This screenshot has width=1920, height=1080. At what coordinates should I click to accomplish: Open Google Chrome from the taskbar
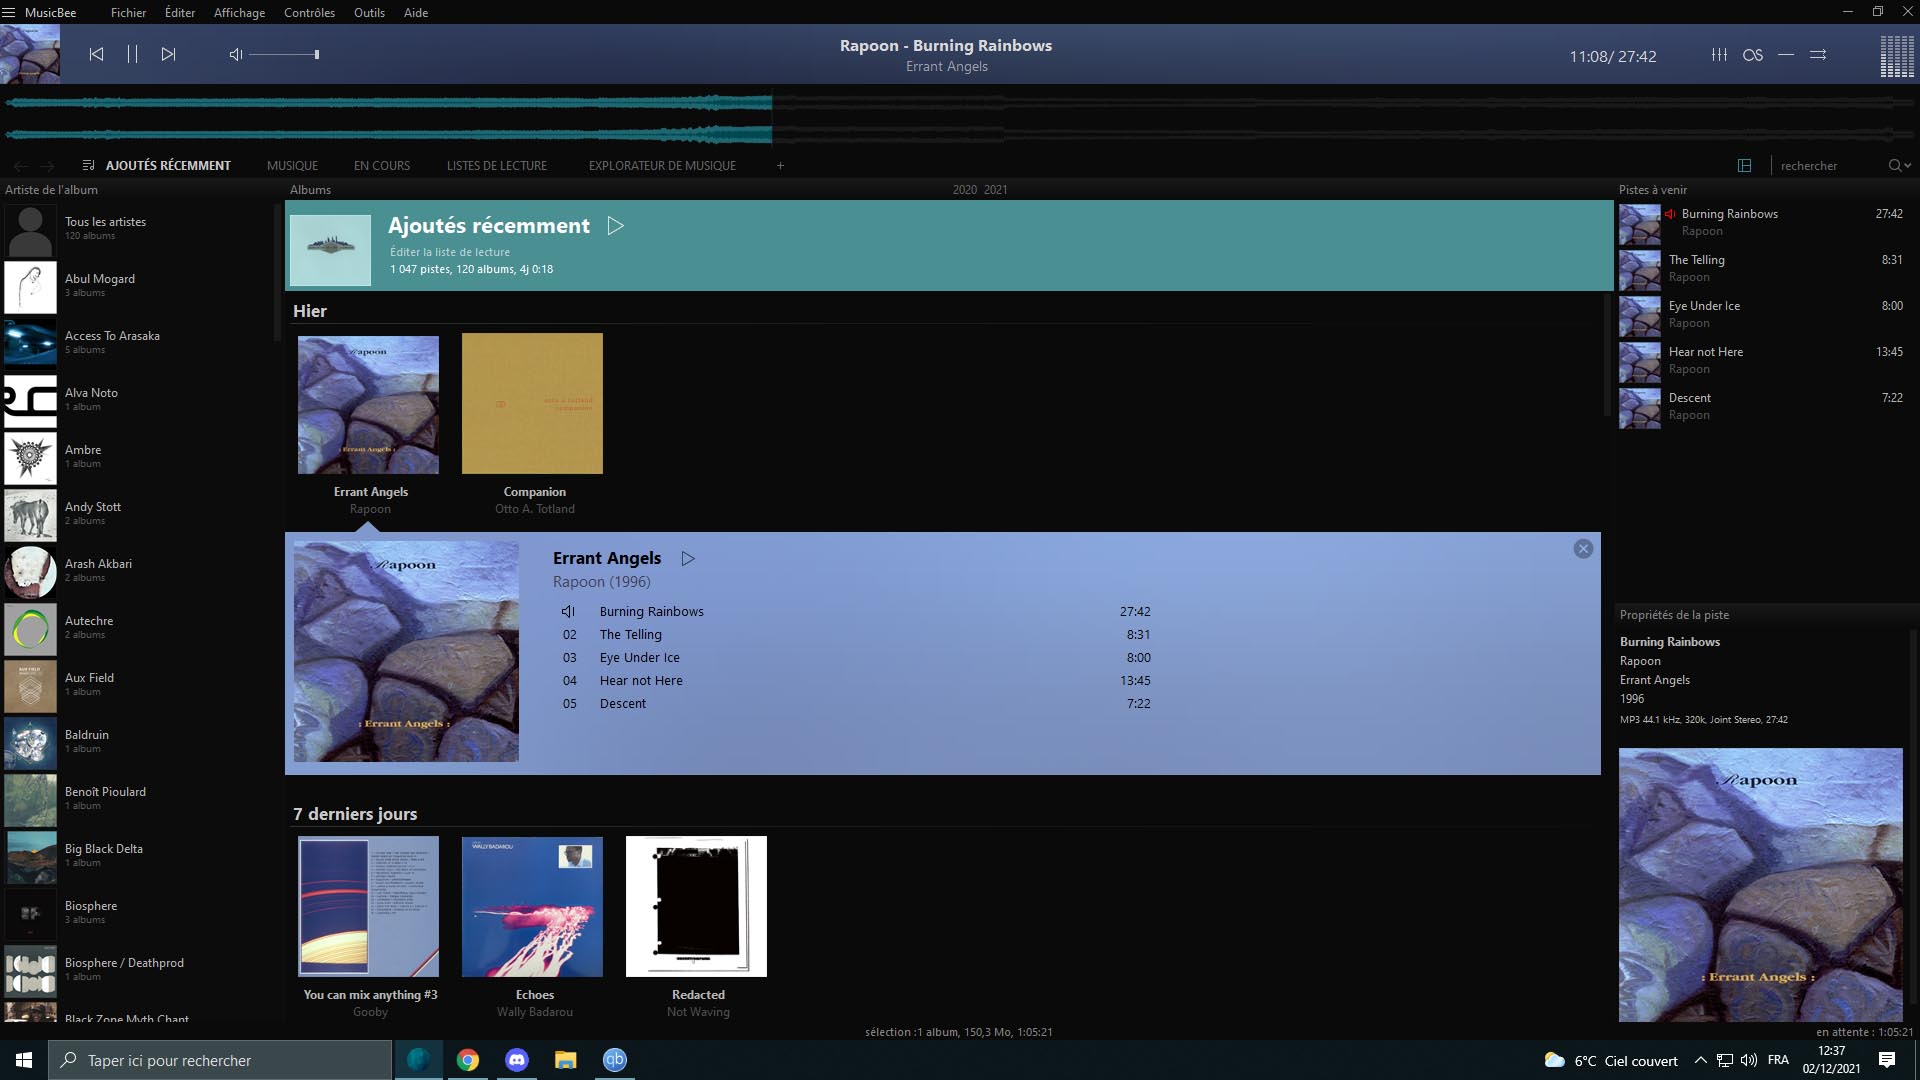point(468,1060)
